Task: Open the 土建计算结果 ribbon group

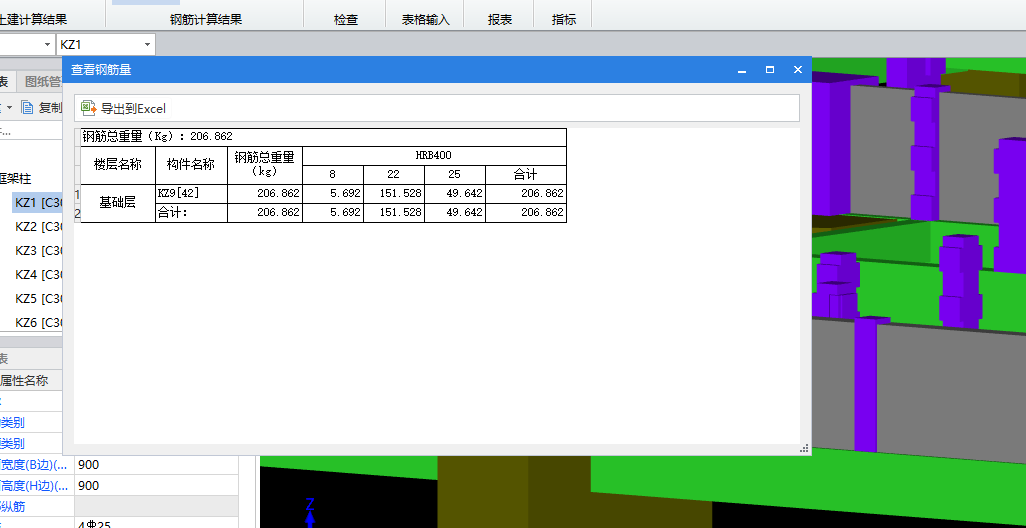Action: pyautogui.click(x=33, y=20)
